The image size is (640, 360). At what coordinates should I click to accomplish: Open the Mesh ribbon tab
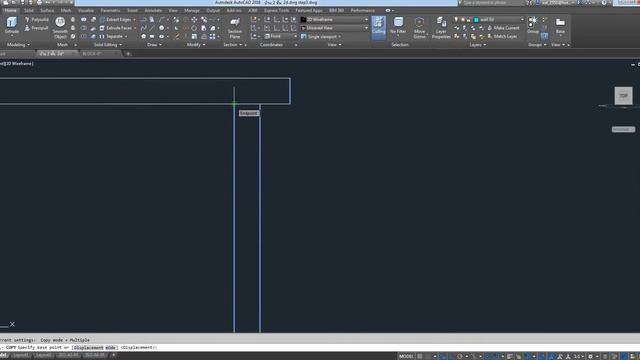click(66, 11)
